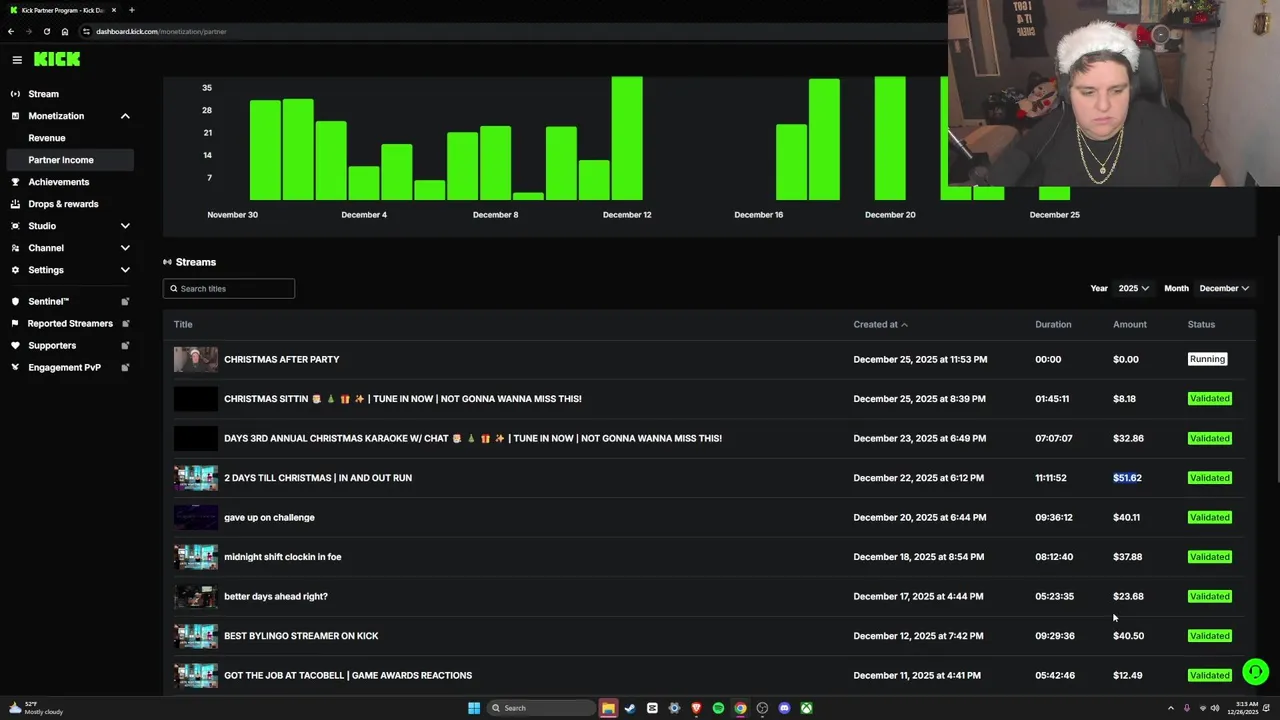Open CHRISTMAS AFTER PARTY stream title

point(282,359)
